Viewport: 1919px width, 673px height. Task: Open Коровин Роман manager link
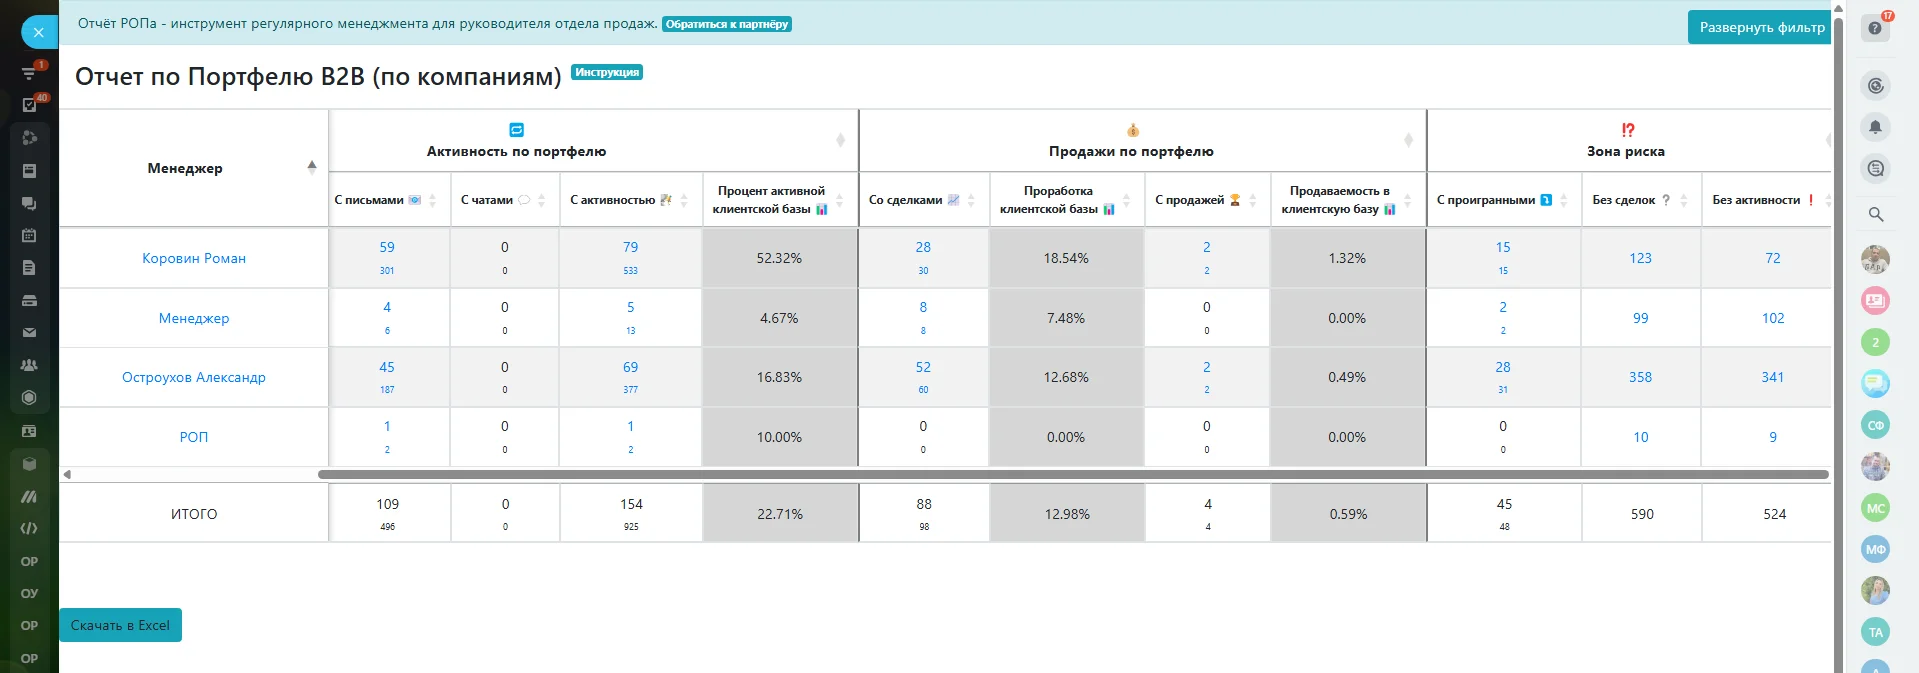[x=194, y=258]
